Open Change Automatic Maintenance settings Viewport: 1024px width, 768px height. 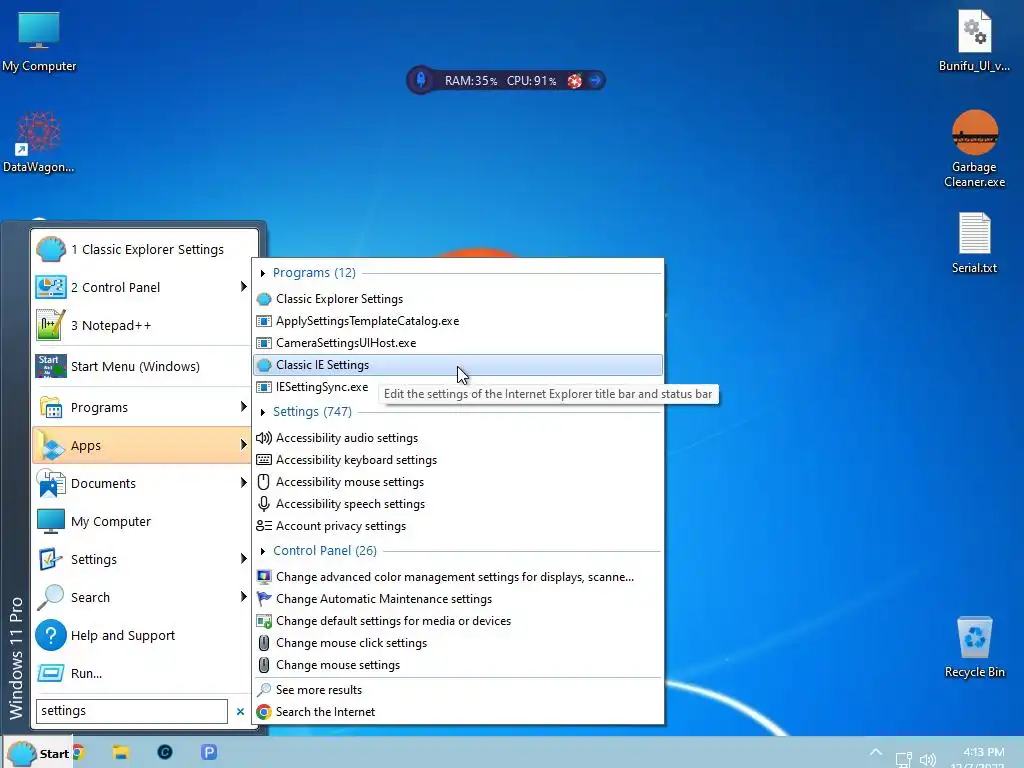pos(458,599)
